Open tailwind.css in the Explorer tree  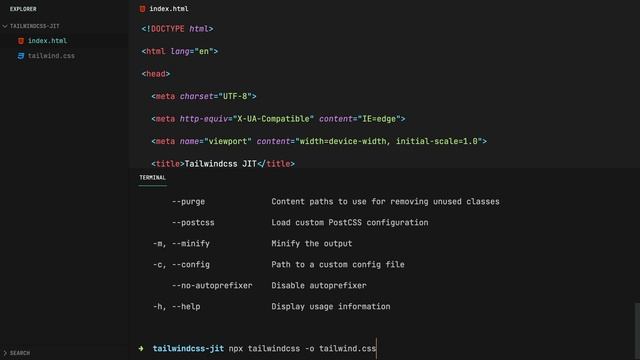coord(51,56)
